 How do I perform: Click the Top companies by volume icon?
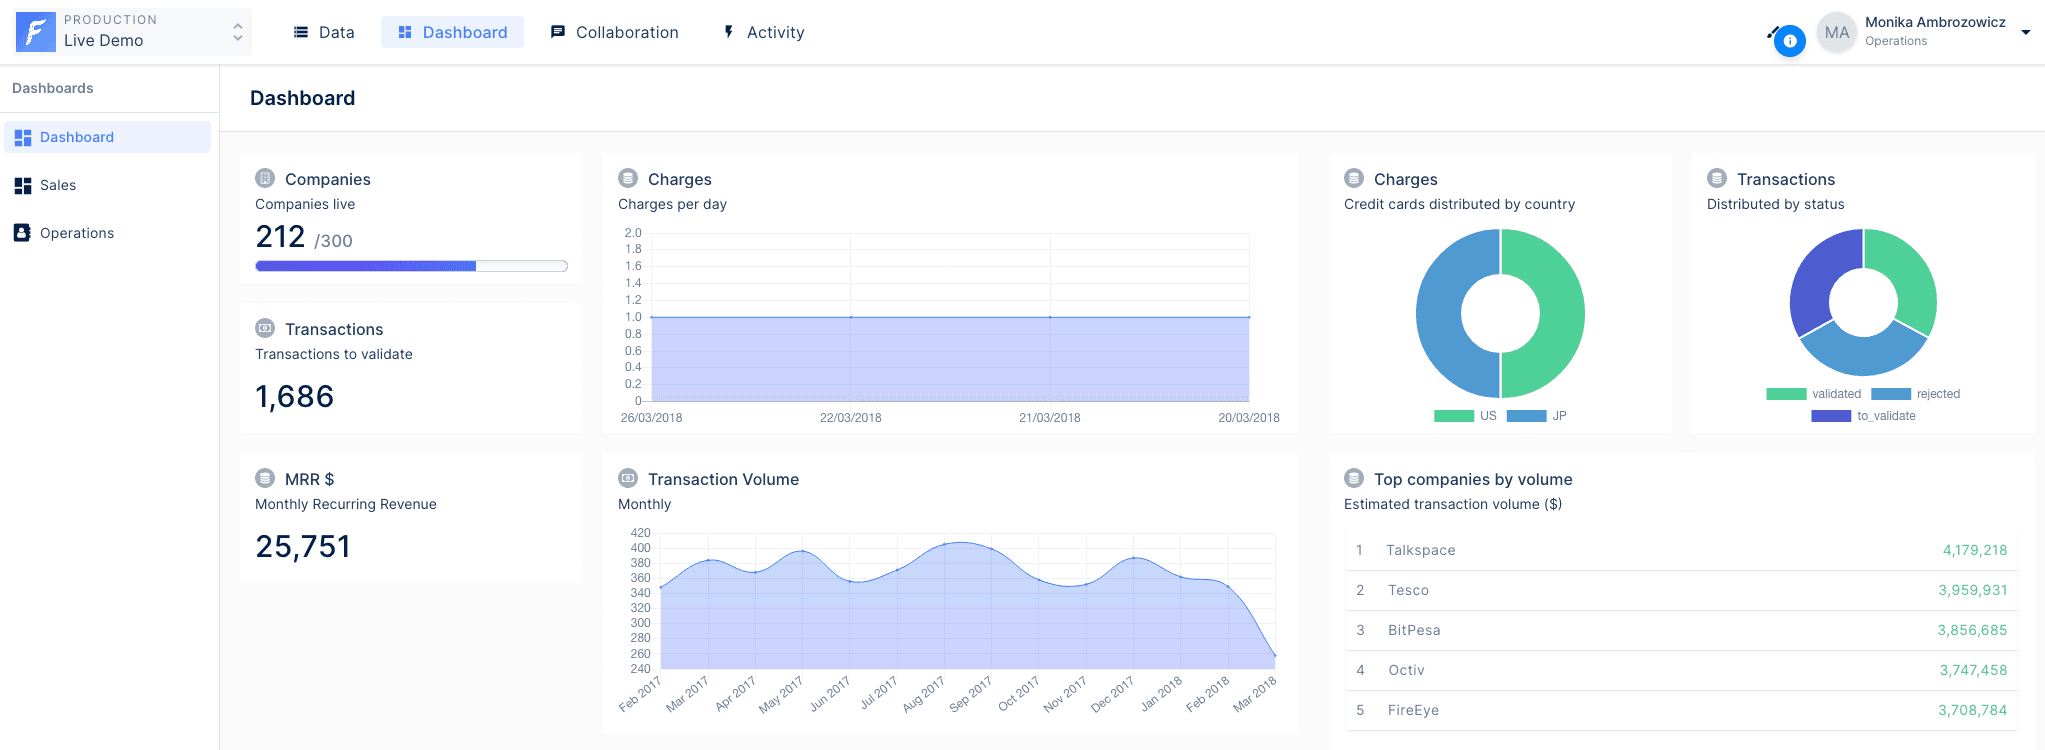pyautogui.click(x=1354, y=478)
